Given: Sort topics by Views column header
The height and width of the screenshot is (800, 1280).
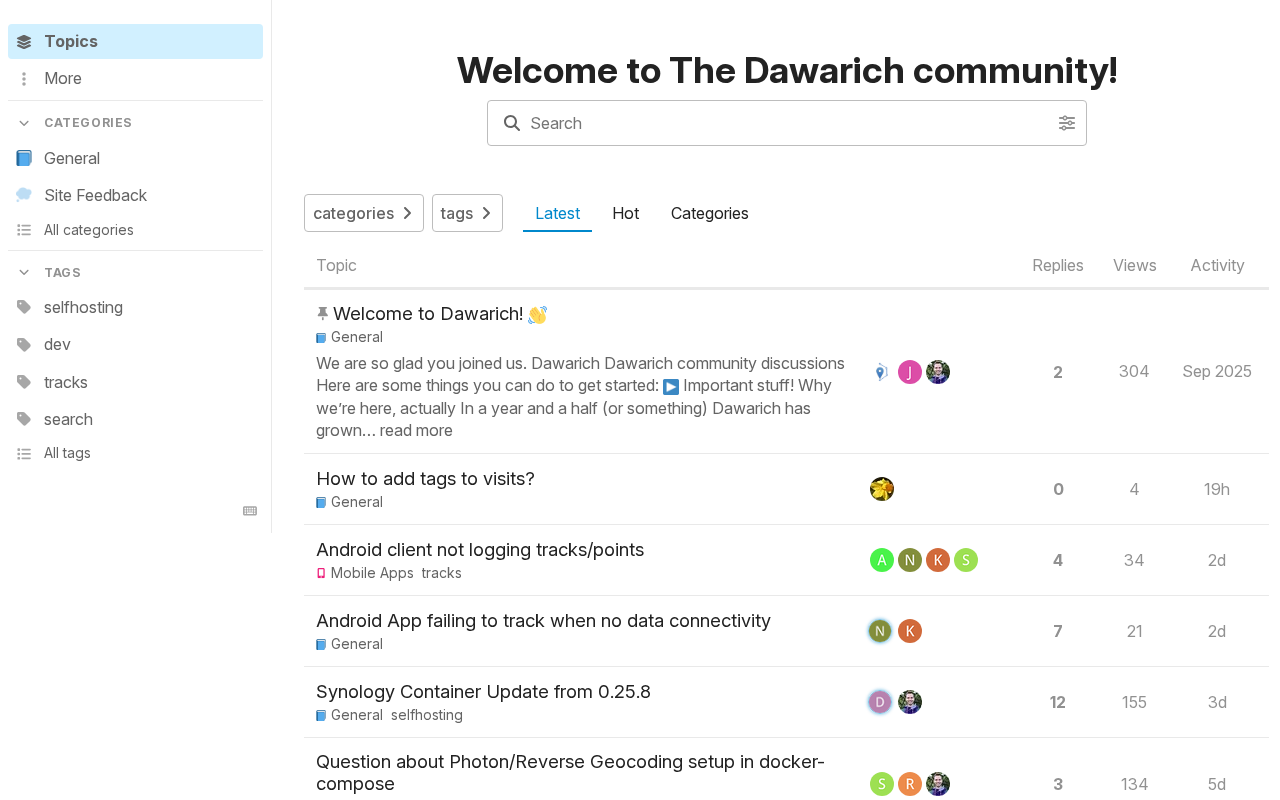Looking at the screenshot, I should click(1134, 265).
